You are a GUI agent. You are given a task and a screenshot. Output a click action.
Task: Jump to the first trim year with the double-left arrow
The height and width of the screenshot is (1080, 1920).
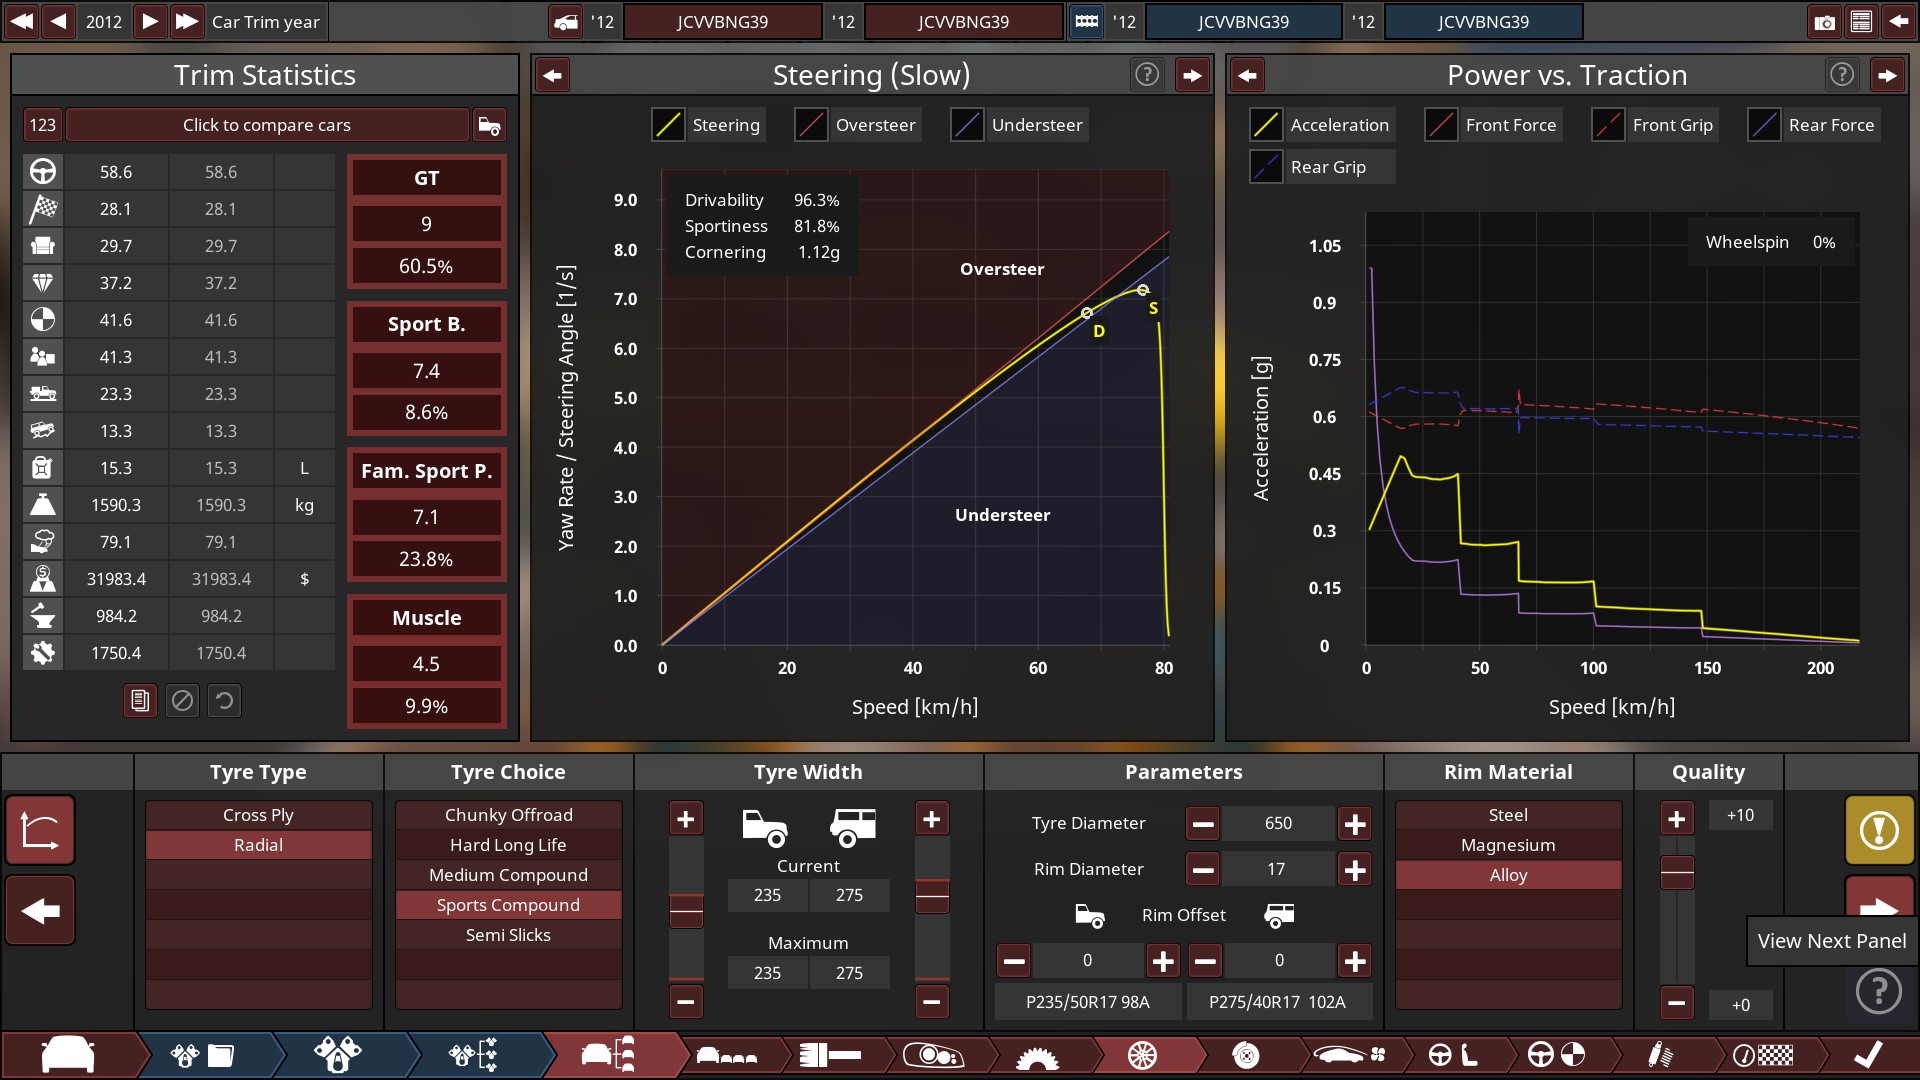point(21,21)
